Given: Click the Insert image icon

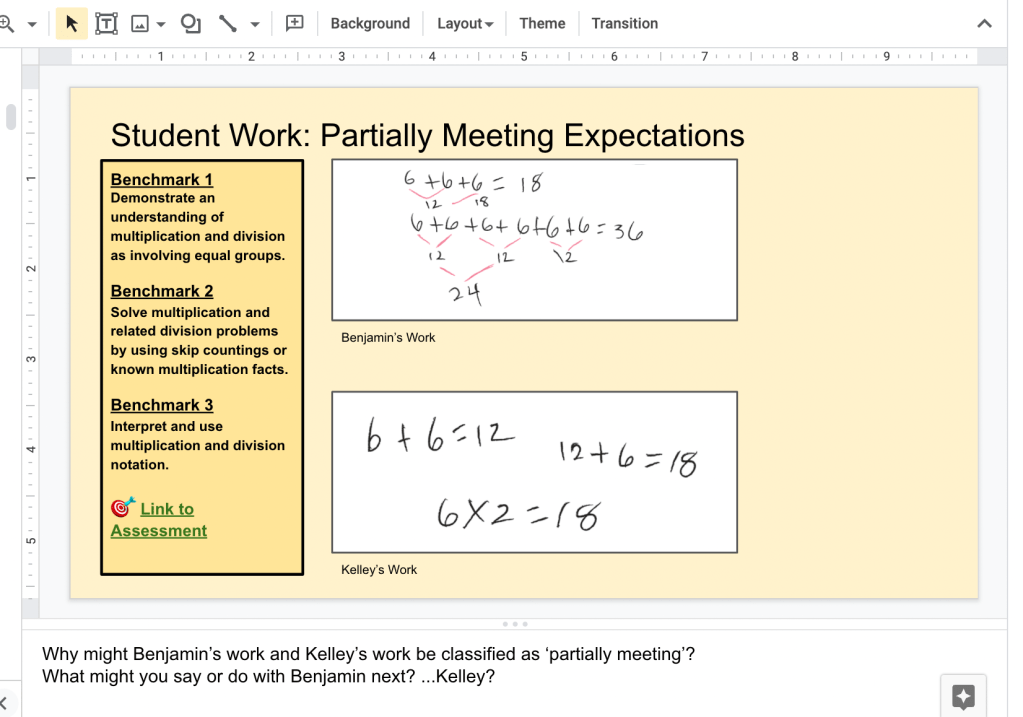Looking at the screenshot, I should pos(140,23).
